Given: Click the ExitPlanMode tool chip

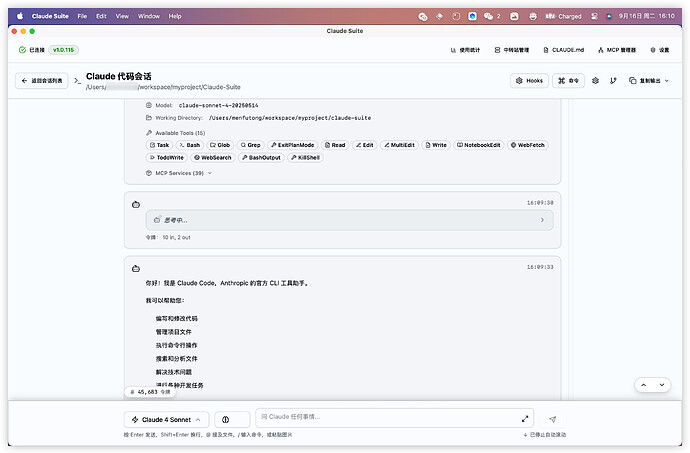Looking at the screenshot, I should coord(293,145).
